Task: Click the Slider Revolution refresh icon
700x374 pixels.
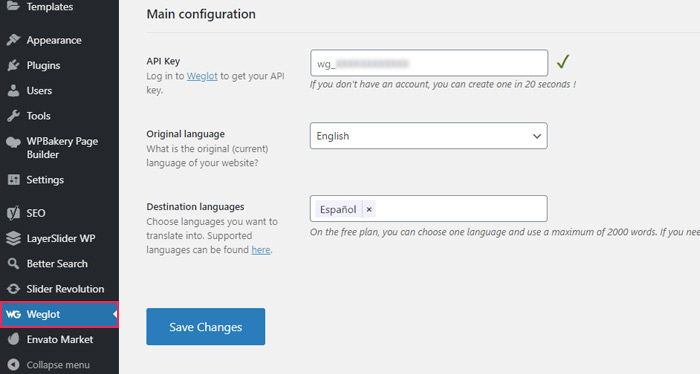Action: coord(13,289)
